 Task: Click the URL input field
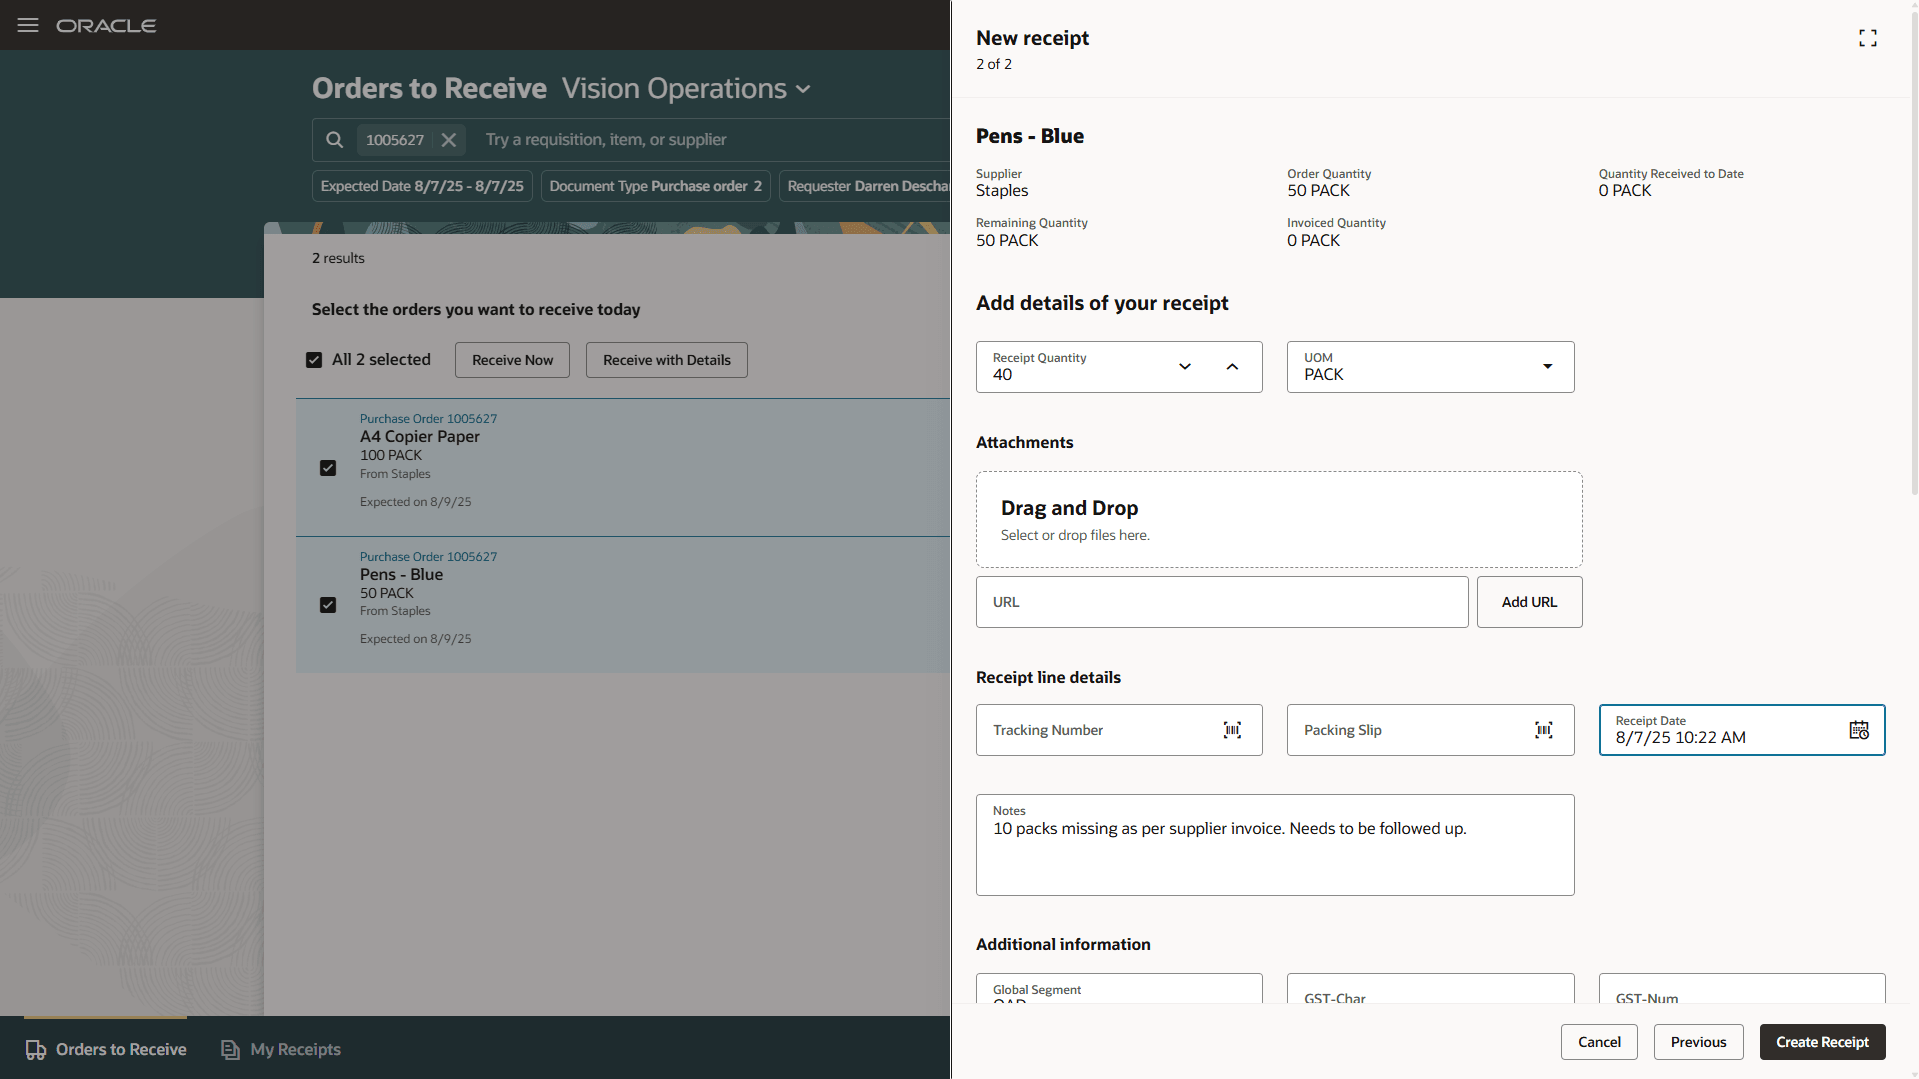[1222, 602]
